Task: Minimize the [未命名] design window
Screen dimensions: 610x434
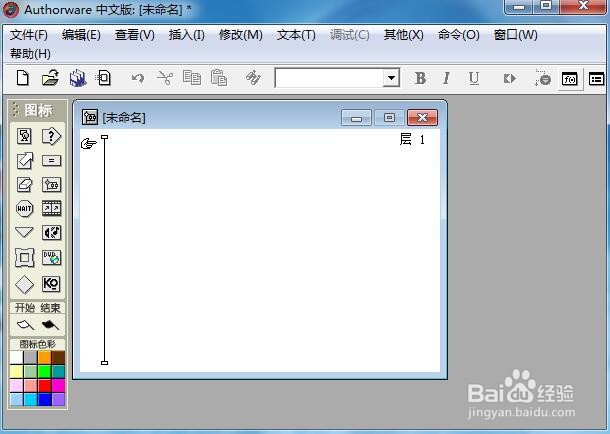Action: (356, 118)
